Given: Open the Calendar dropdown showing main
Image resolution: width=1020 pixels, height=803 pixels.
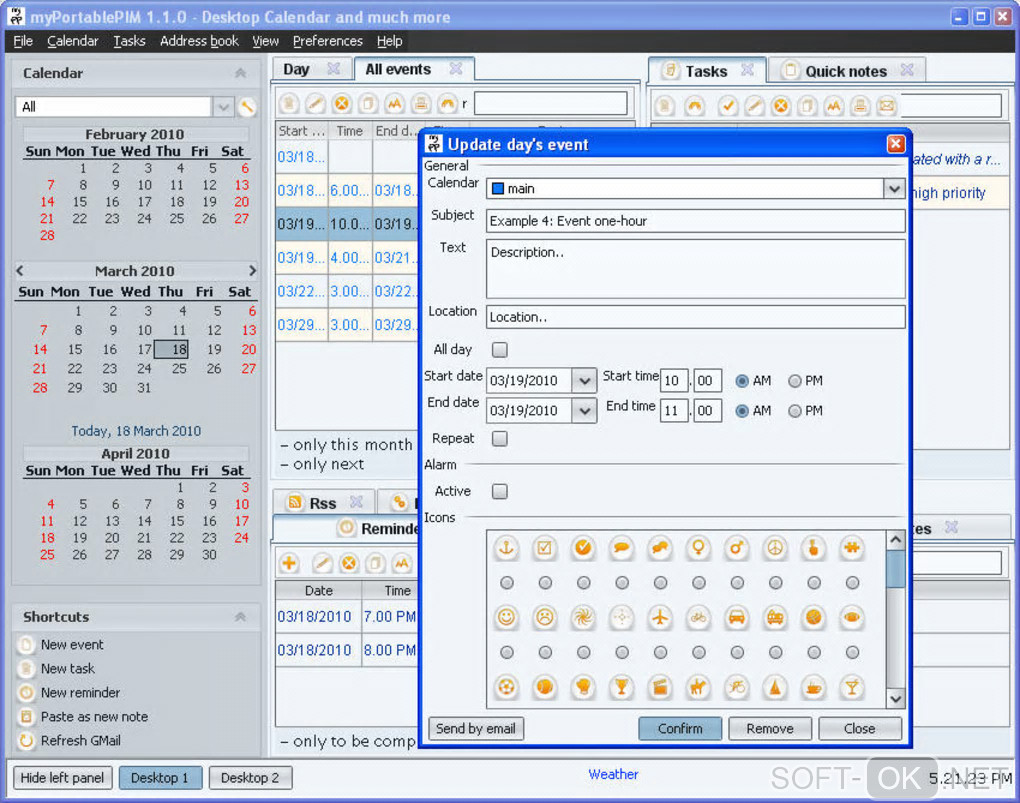Looking at the screenshot, I should 893,189.
